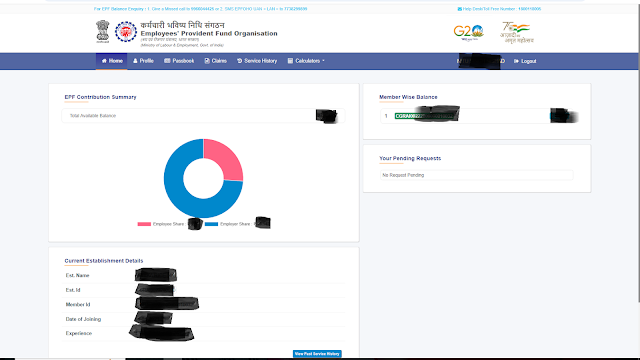Click the Passbook icon in the navigation bar
The height and width of the screenshot is (360, 640).
(167, 61)
